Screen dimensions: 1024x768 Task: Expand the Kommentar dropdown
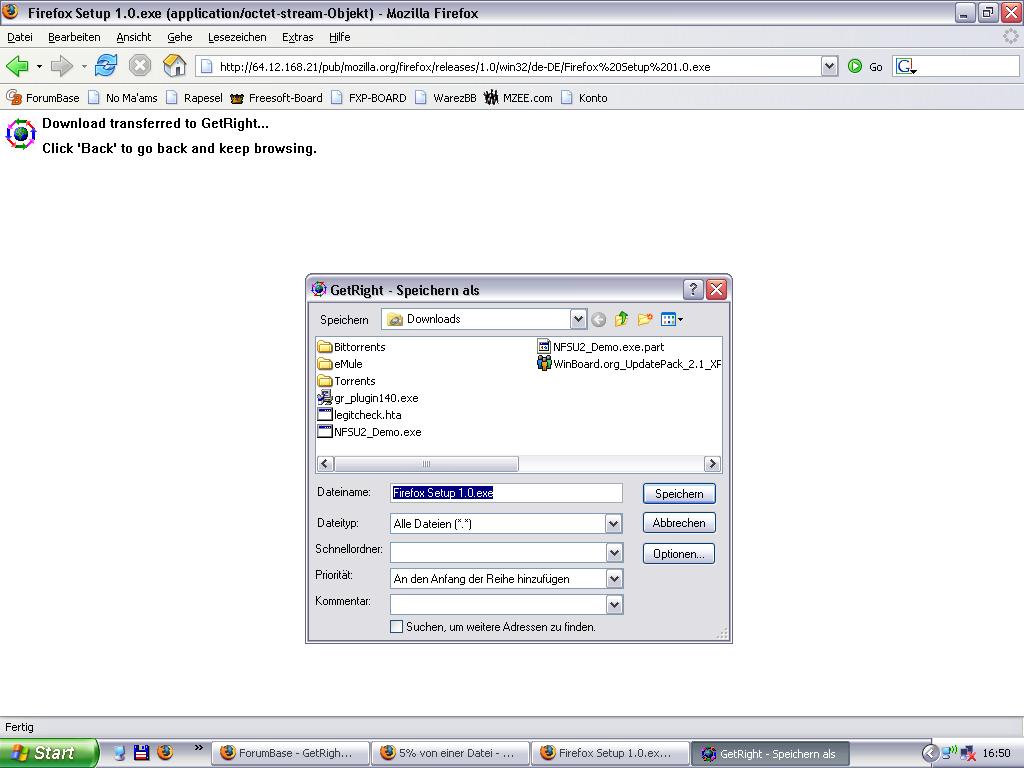(x=614, y=605)
